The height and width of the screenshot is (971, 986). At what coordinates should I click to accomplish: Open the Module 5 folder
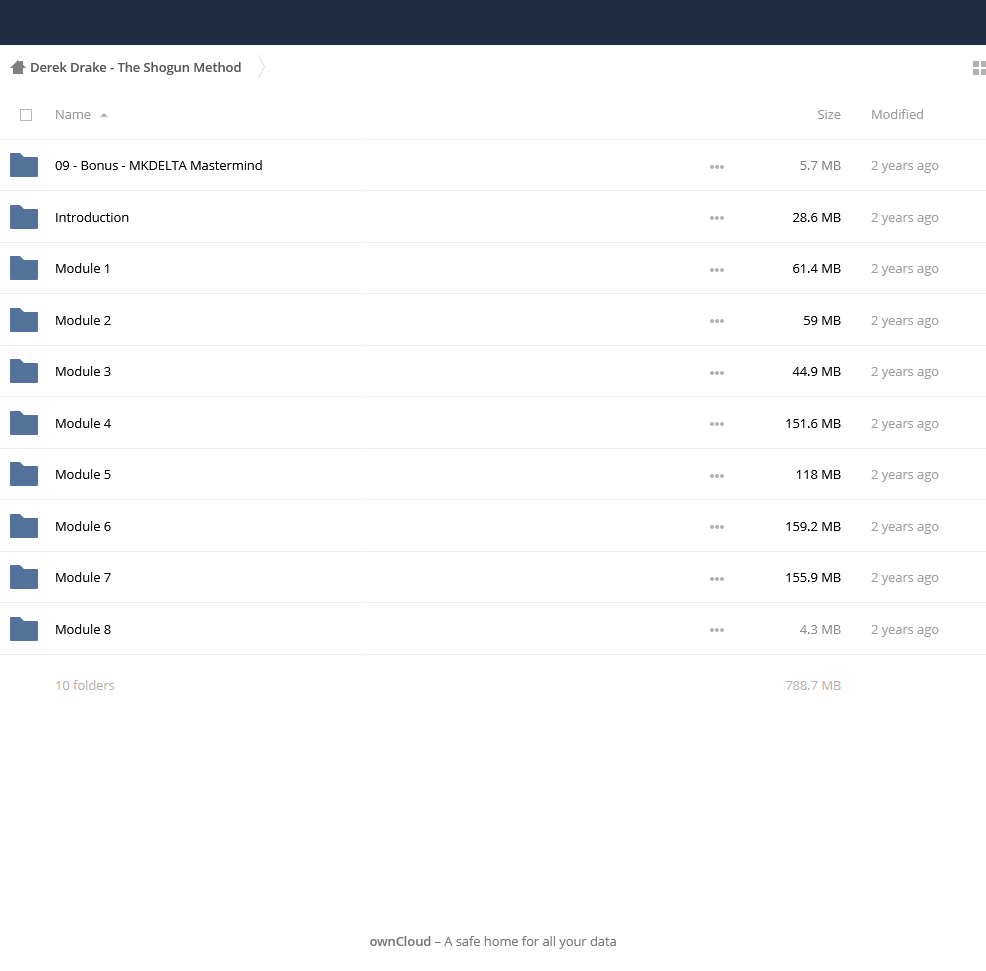point(83,475)
